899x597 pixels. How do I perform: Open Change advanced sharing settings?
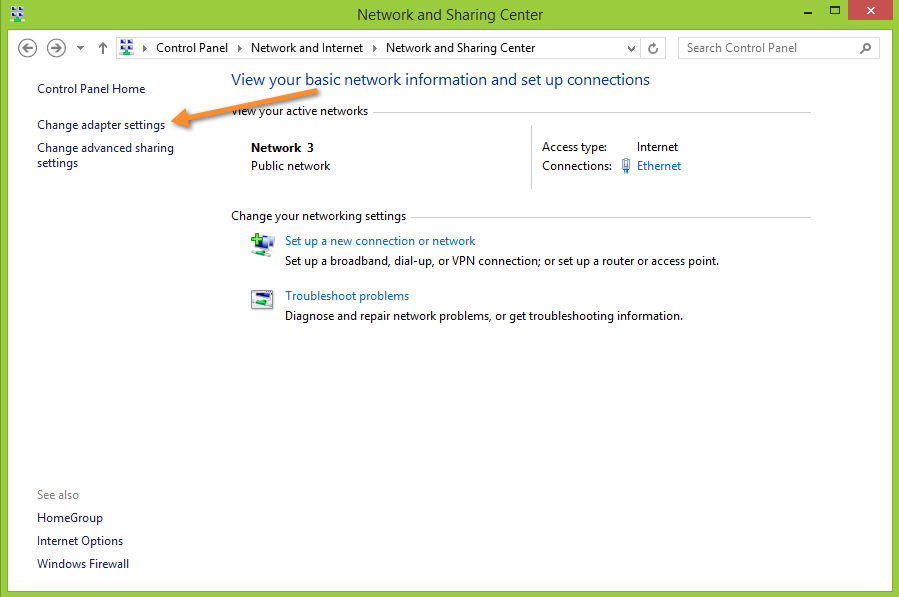104,155
